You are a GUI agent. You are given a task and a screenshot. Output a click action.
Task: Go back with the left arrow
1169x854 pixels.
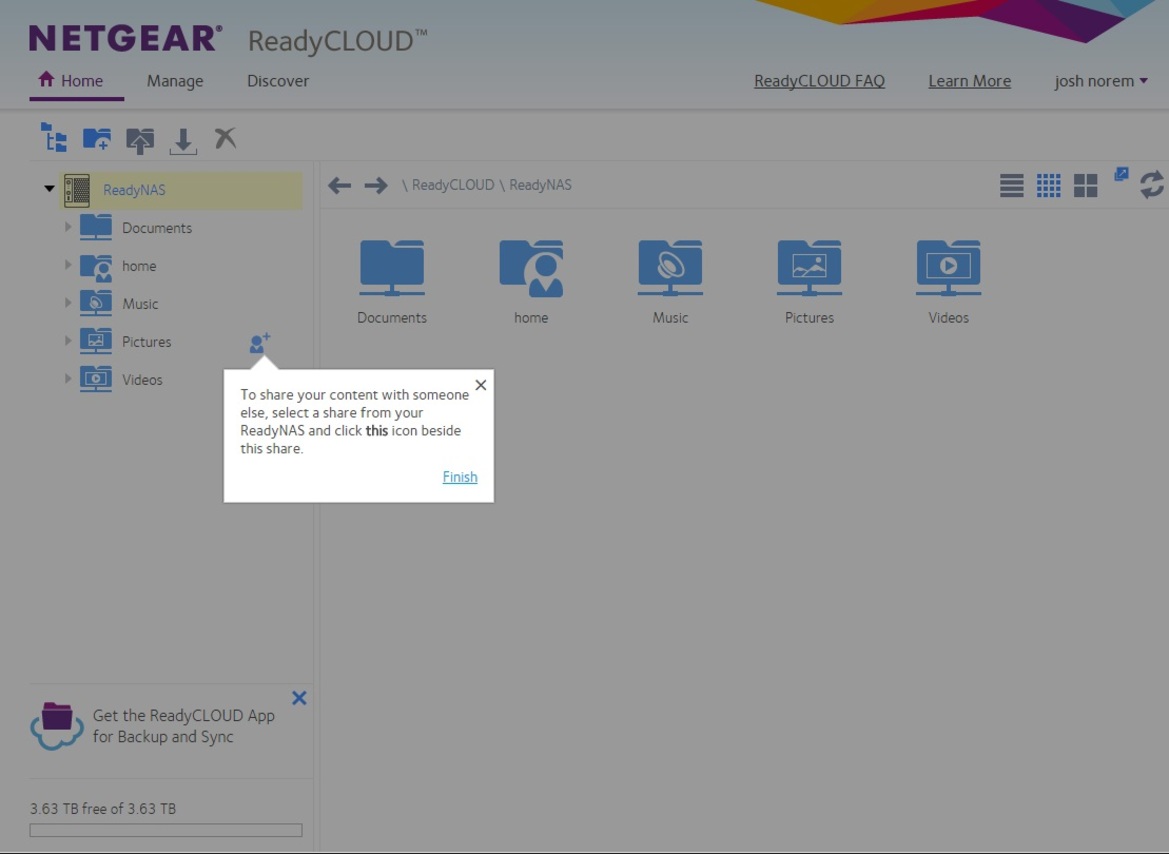coord(339,185)
